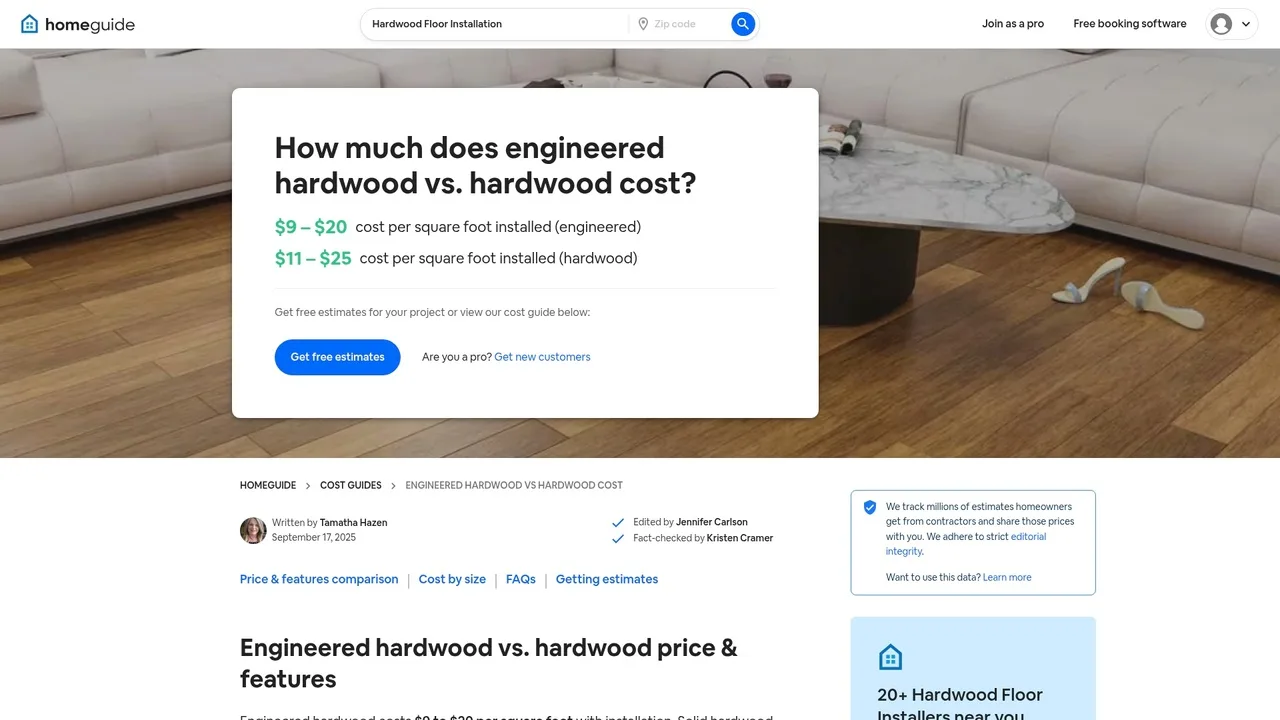This screenshot has height=720, width=1280.
Task: Click the Get free estimates button
Action: 337,357
